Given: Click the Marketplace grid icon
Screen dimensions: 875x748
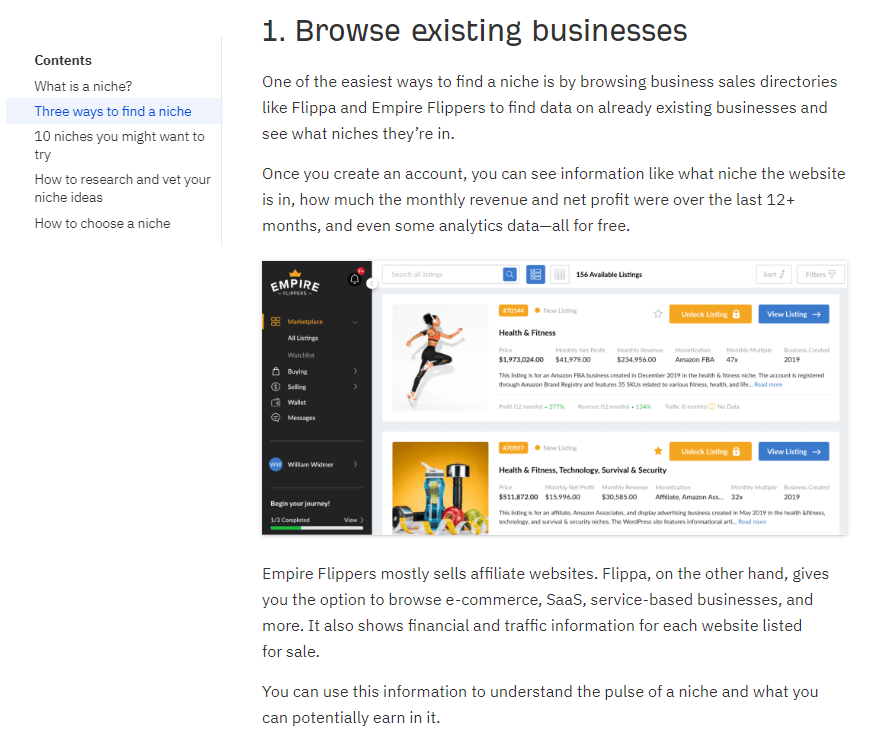Looking at the screenshot, I should click(275, 322).
